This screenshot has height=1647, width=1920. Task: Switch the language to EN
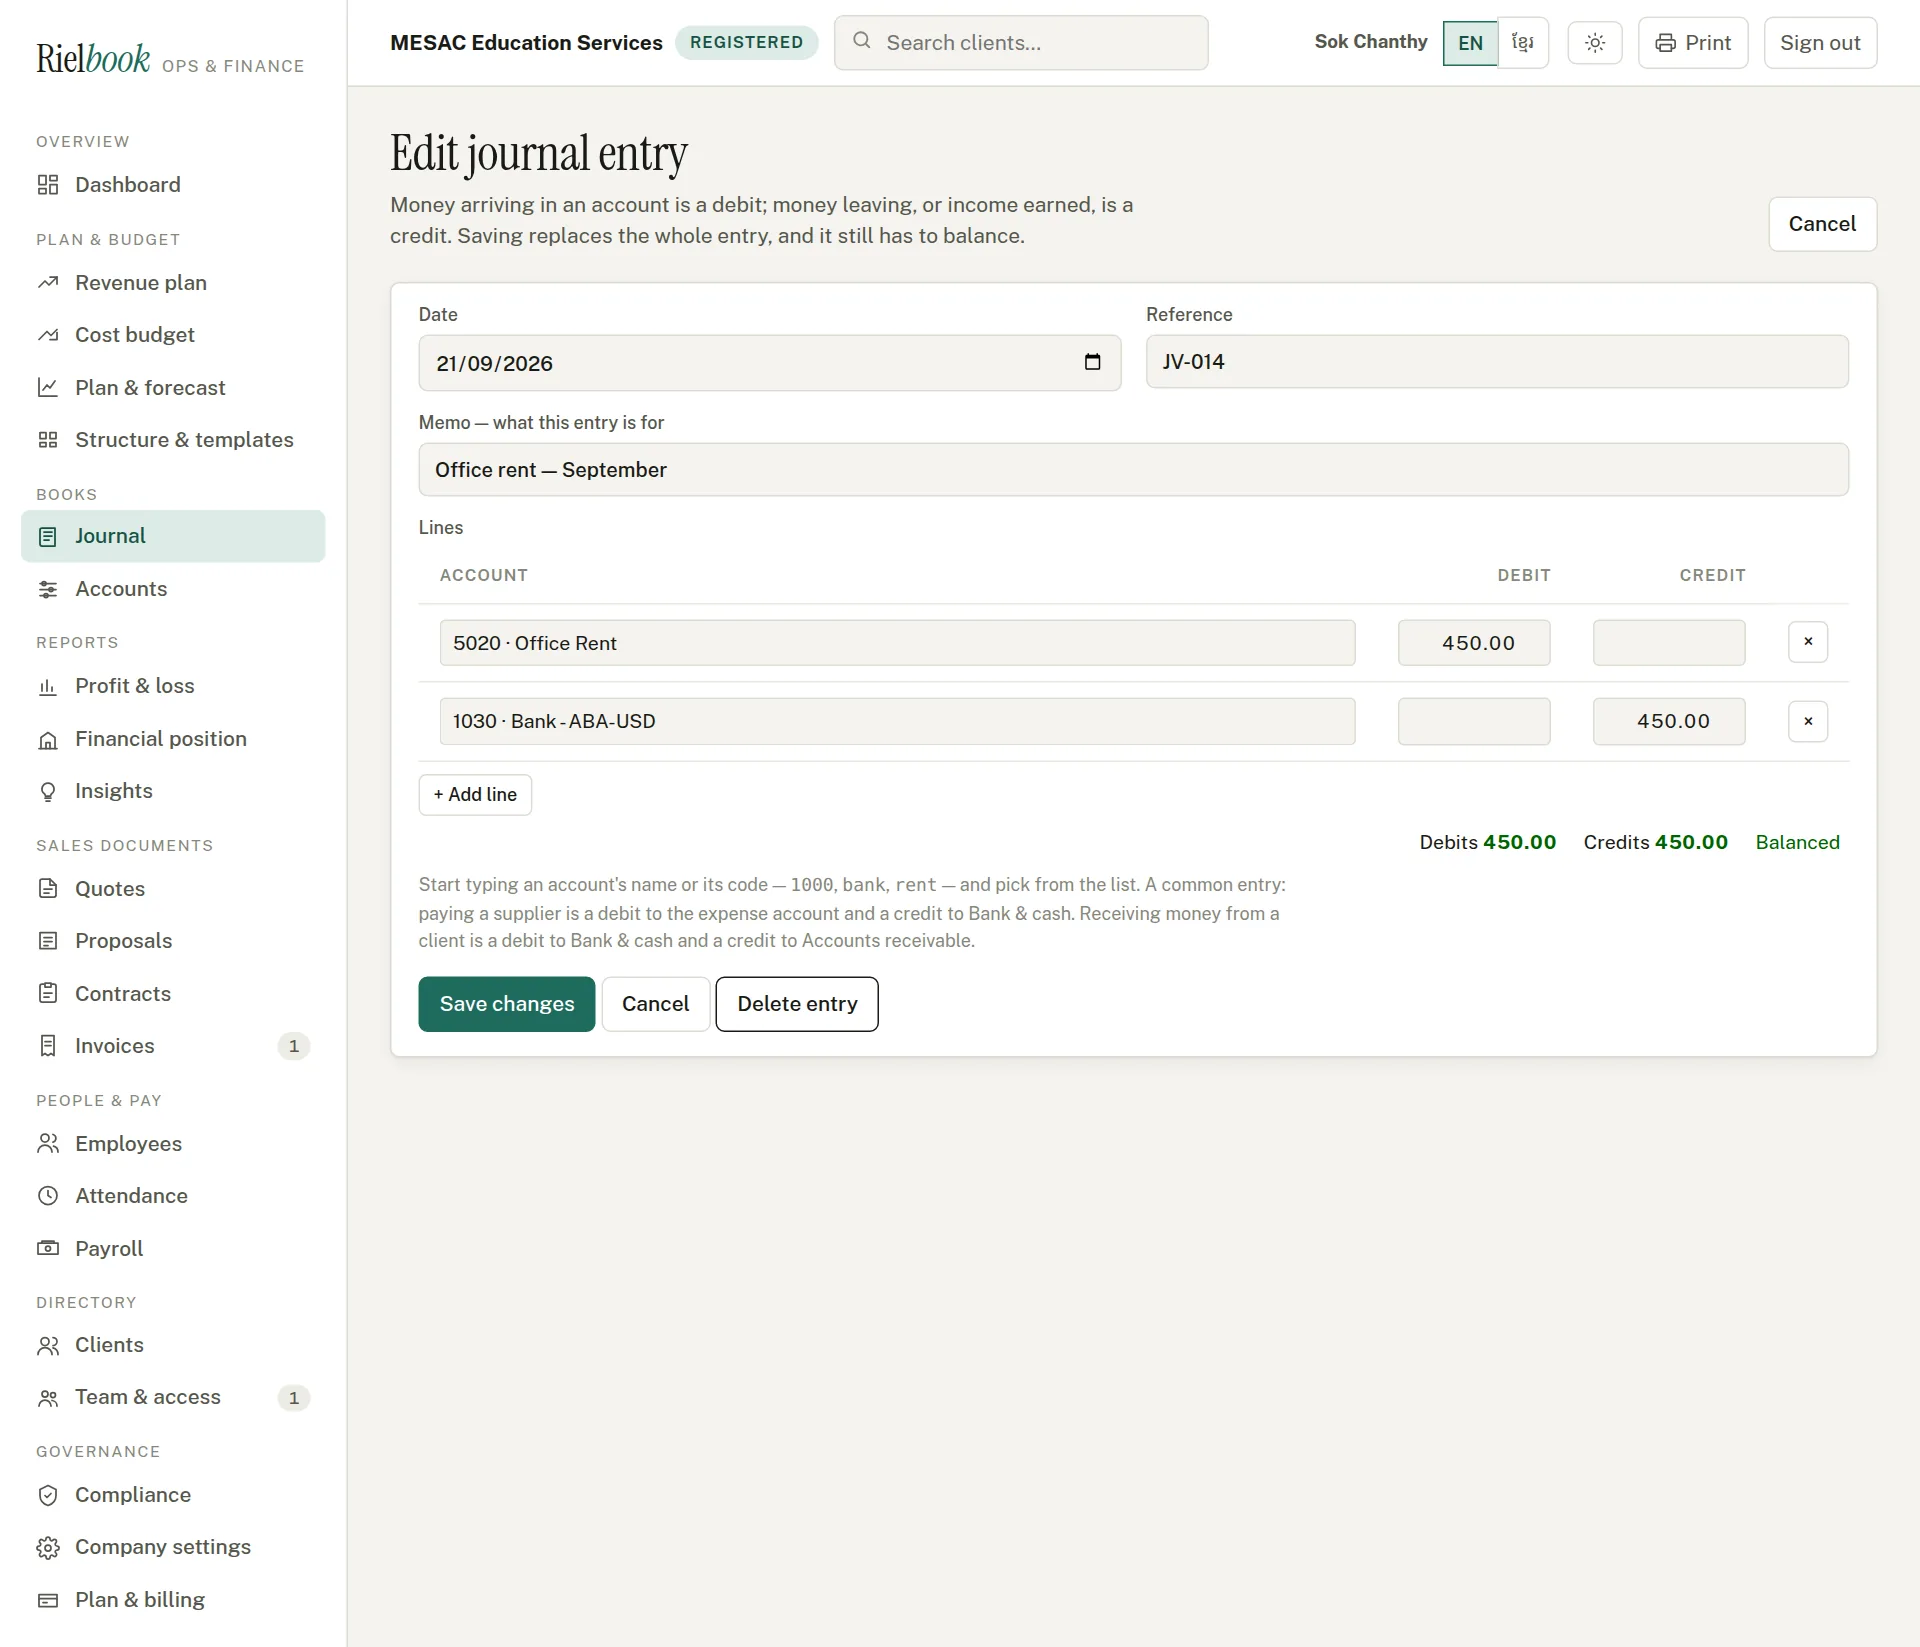(1470, 43)
